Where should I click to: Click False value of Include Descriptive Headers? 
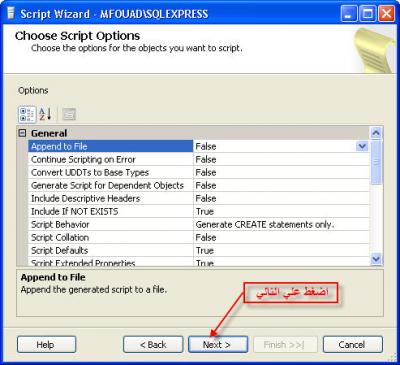(x=281, y=198)
